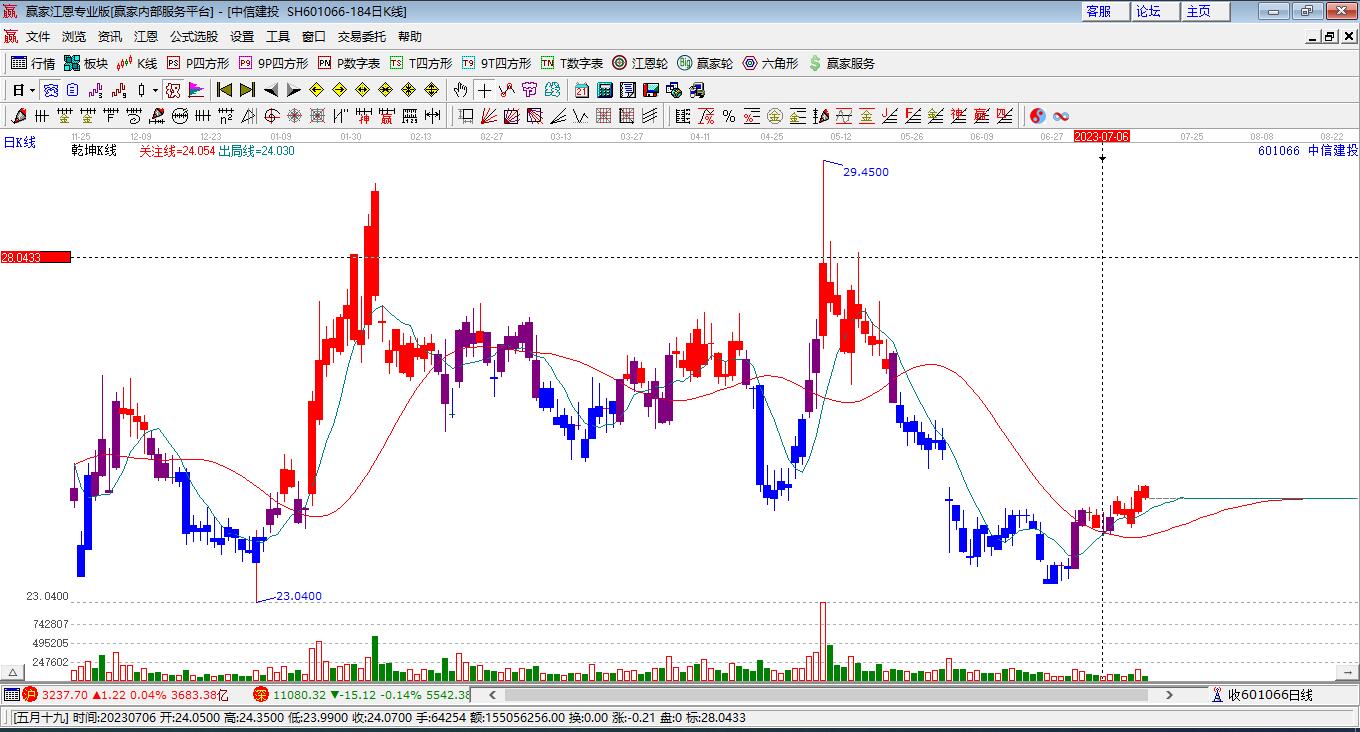Open the calendar date icon
Screen dimensions: 1360x732
click(x=581, y=90)
